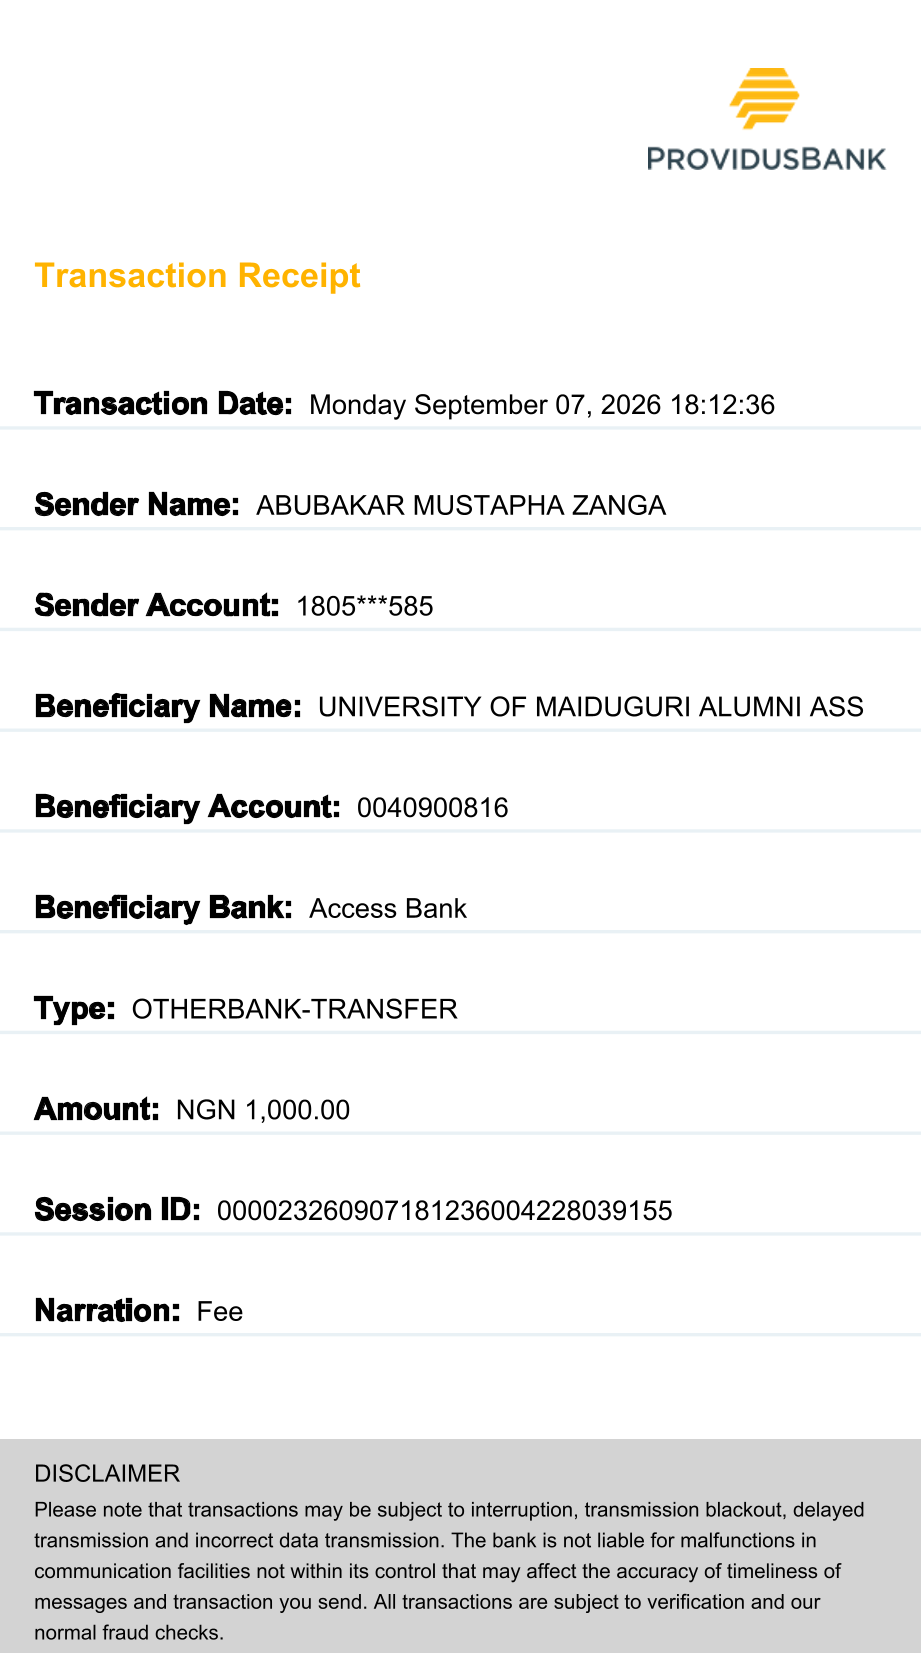Click the DISCLAIMER heading
921x1653 pixels.
tap(107, 1473)
